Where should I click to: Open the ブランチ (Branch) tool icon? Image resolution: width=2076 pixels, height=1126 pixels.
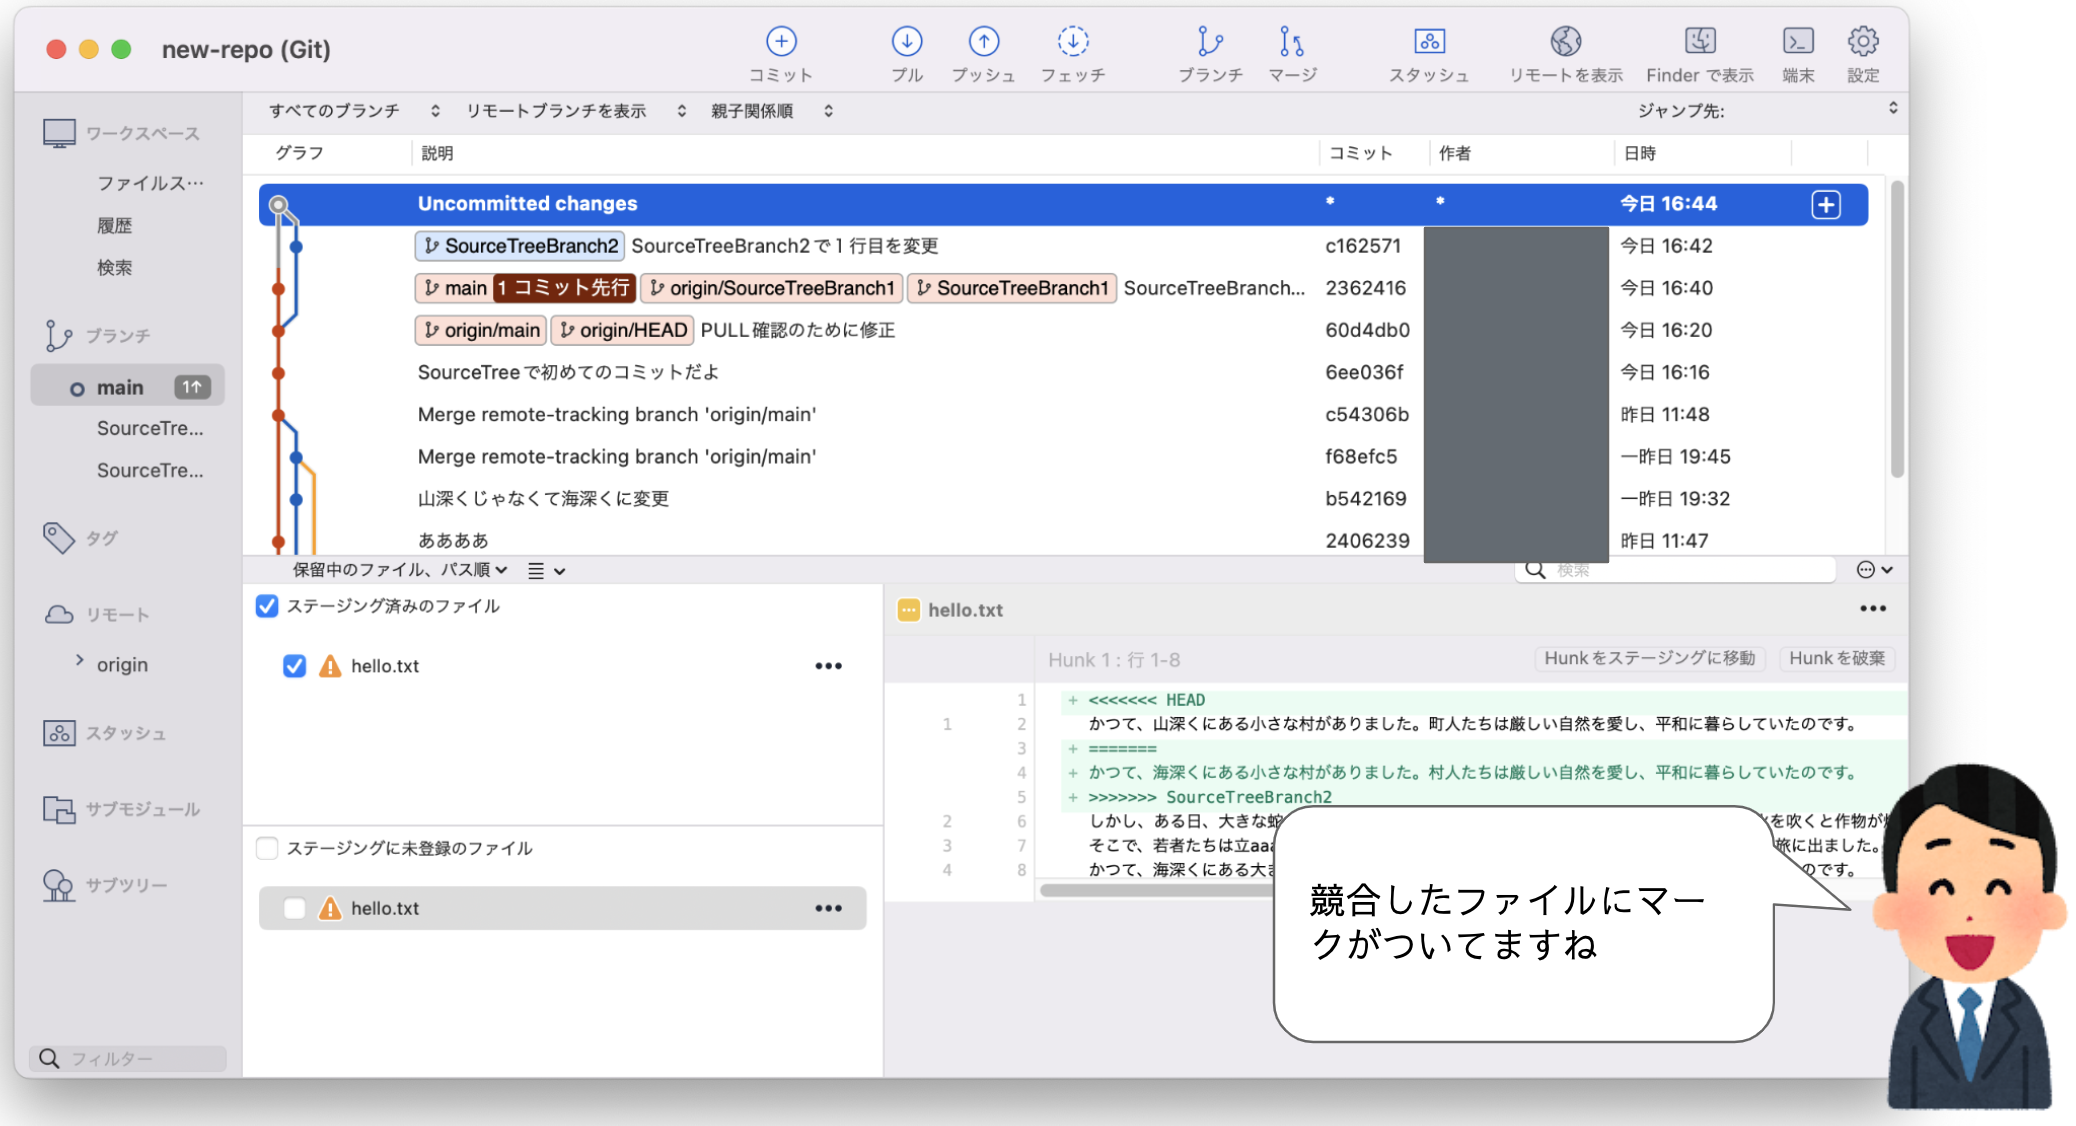[x=1210, y=42]
